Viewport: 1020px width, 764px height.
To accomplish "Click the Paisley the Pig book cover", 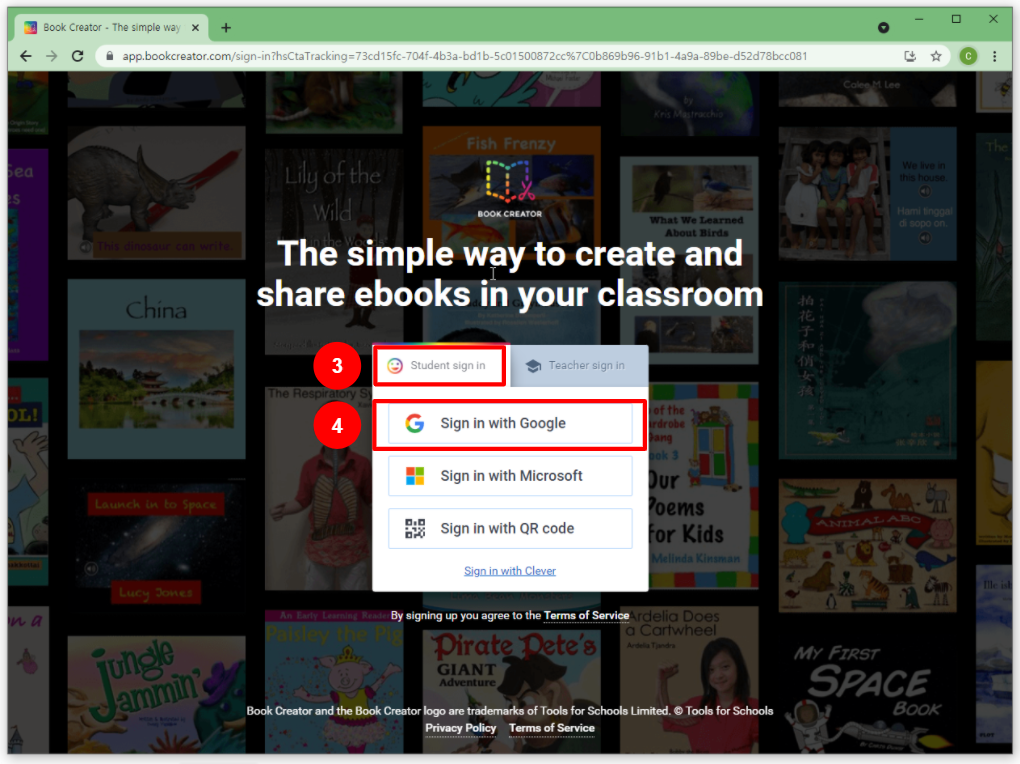I will point(334,681).
